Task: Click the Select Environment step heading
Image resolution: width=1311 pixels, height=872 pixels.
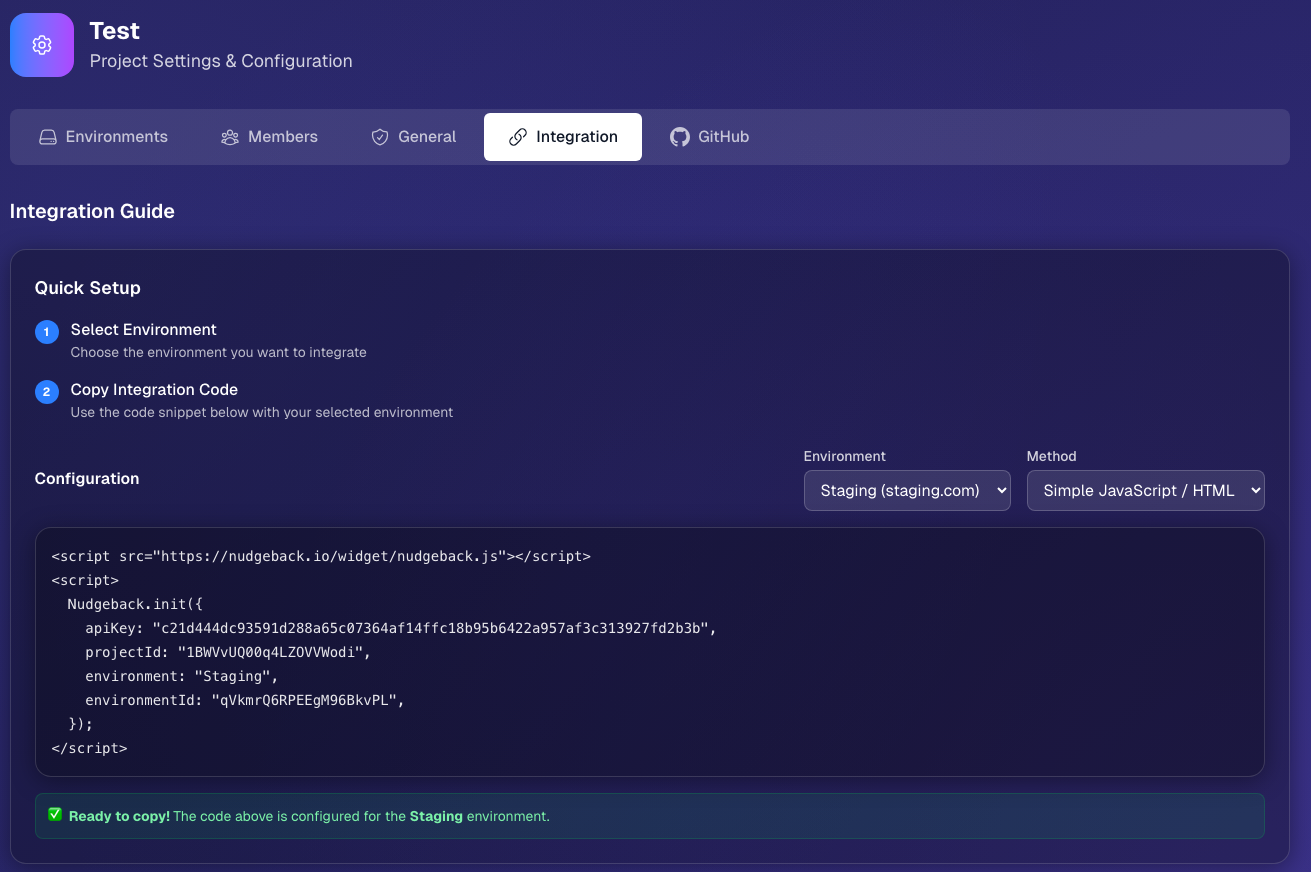Action: point(142,329)
